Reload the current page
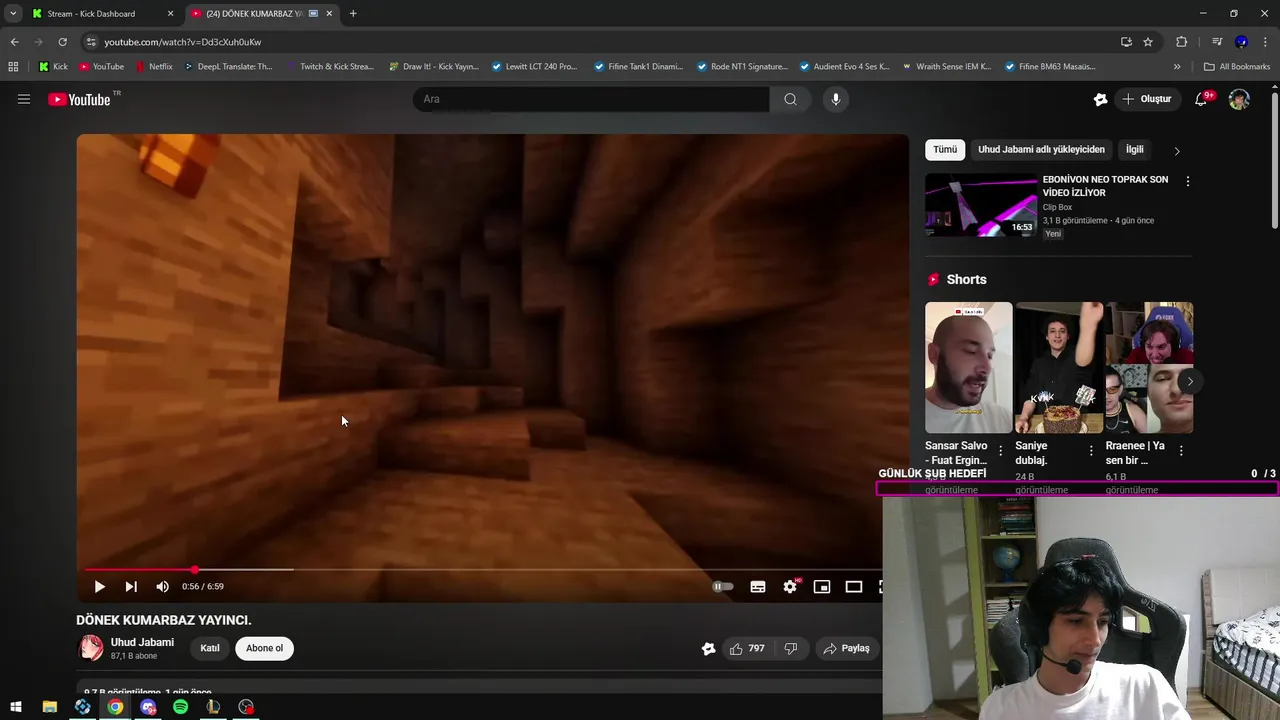Image resolution: width=1280 pixels, height=720 pixels. point(62,42)
